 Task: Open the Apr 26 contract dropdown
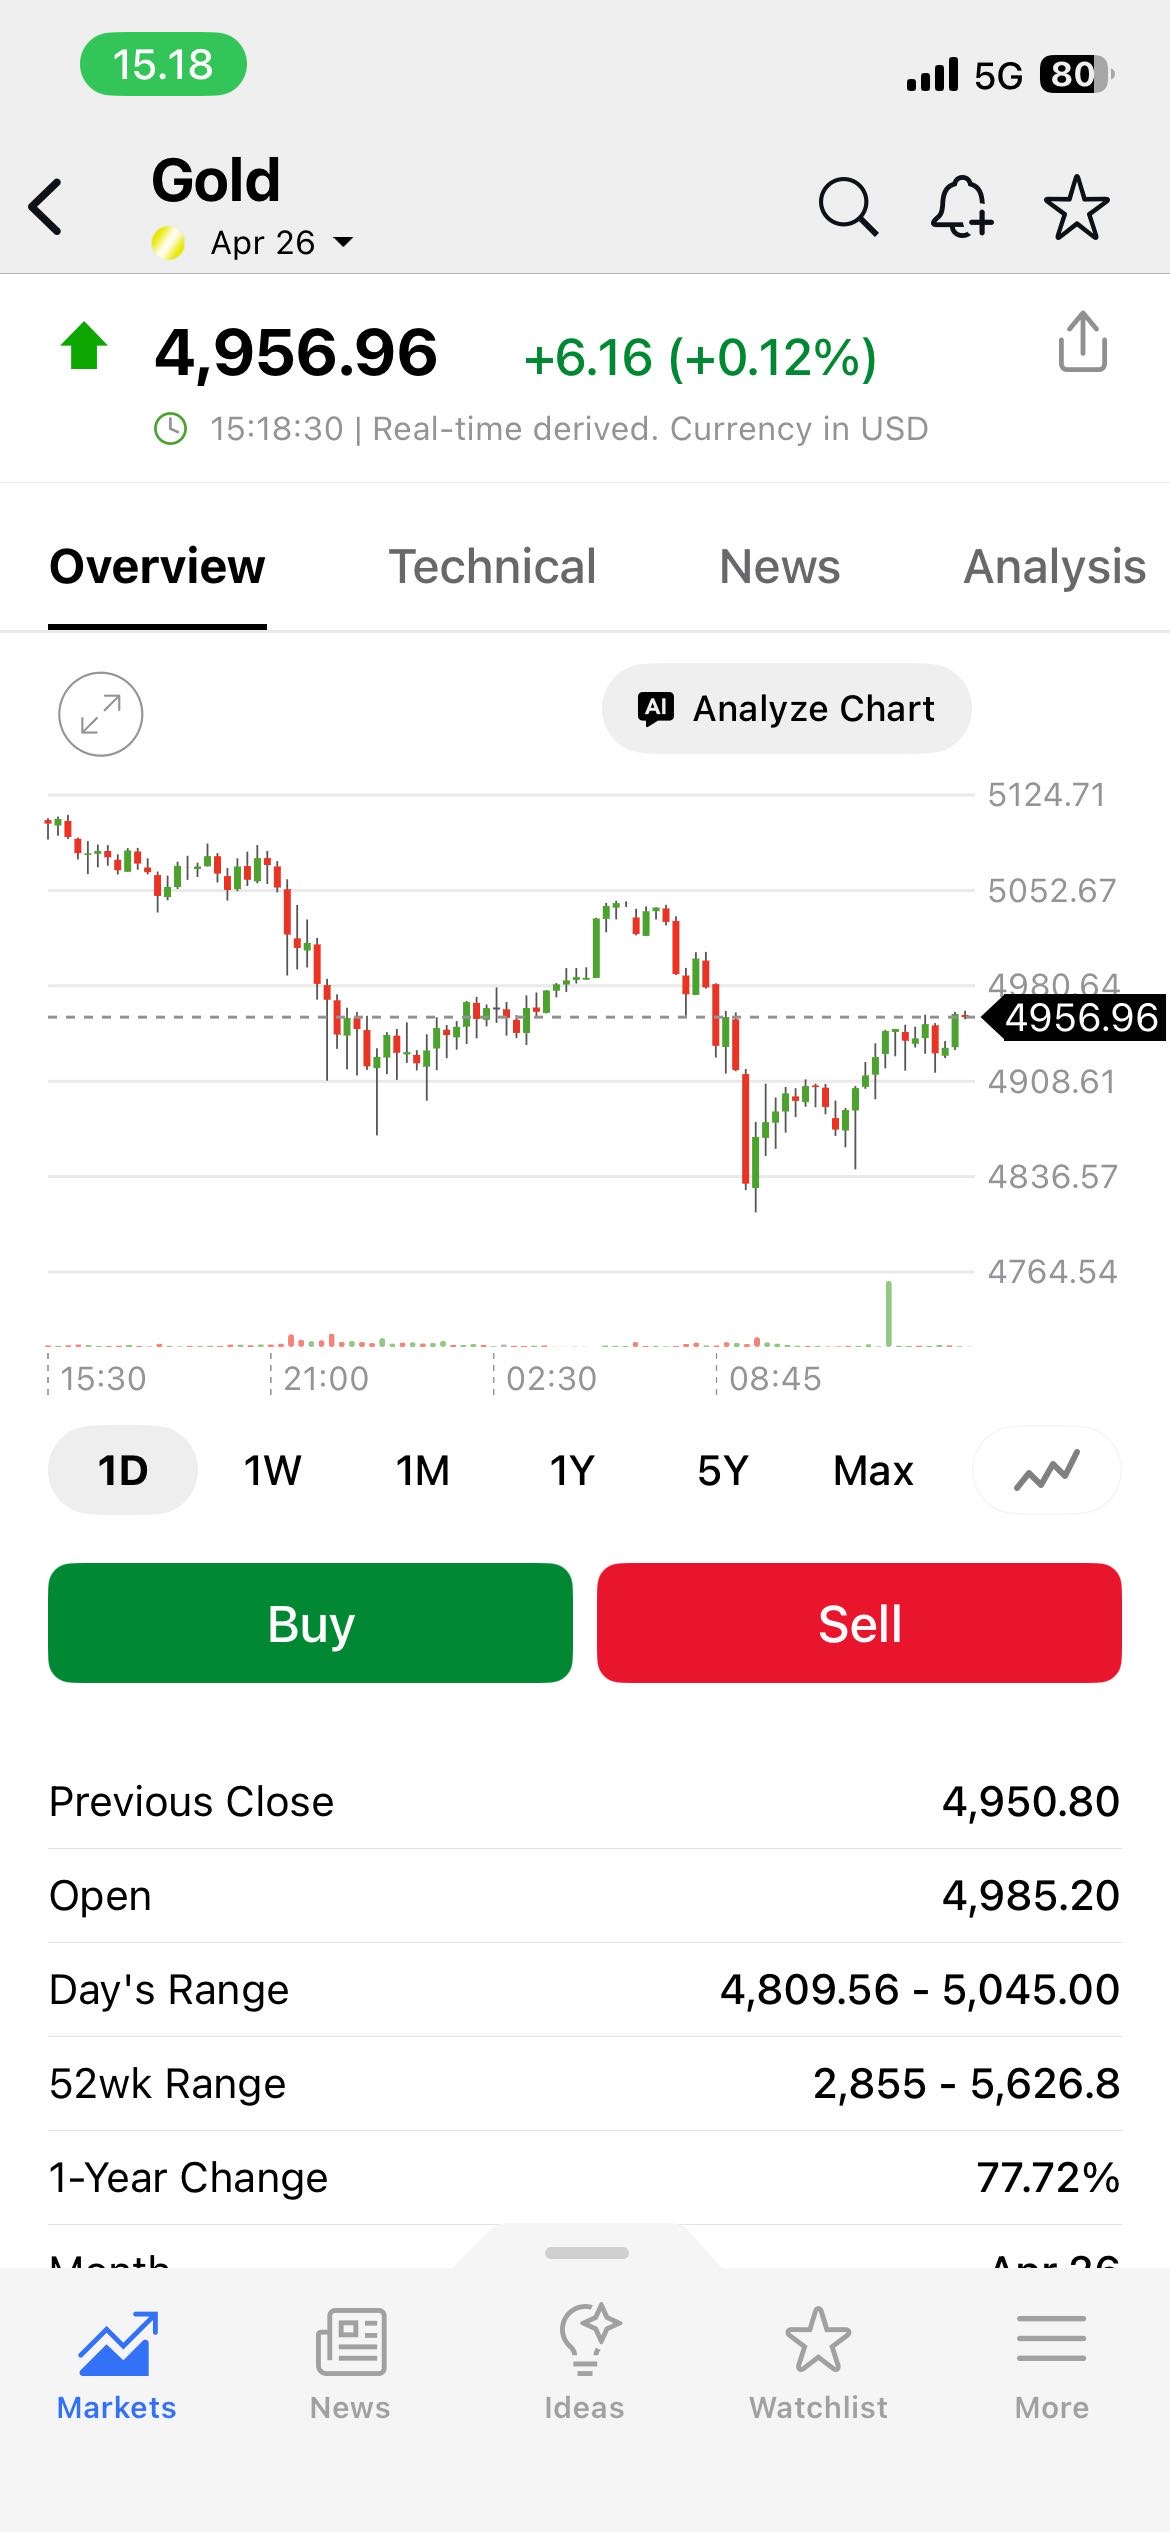281,243
